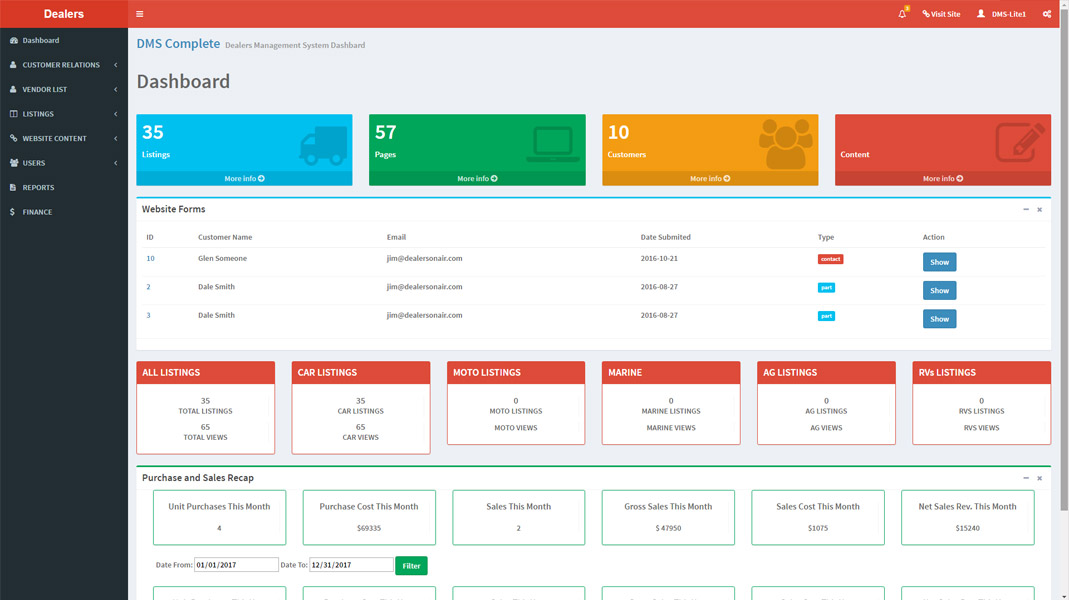
Task: Select the Users group icon in sidebar
Action: [12, 162]
